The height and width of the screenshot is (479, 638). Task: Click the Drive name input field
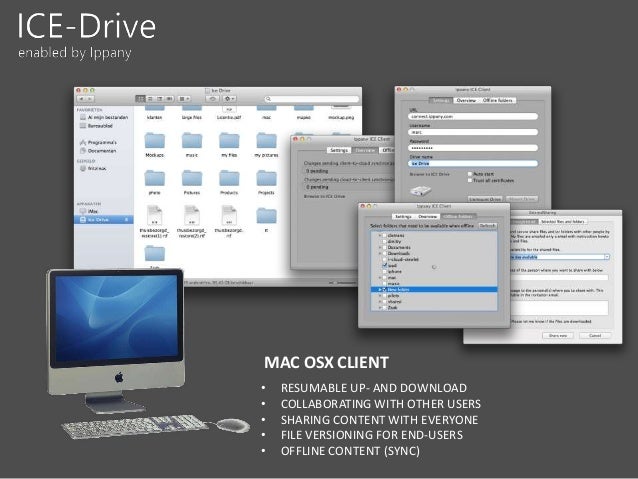[473, 163]
